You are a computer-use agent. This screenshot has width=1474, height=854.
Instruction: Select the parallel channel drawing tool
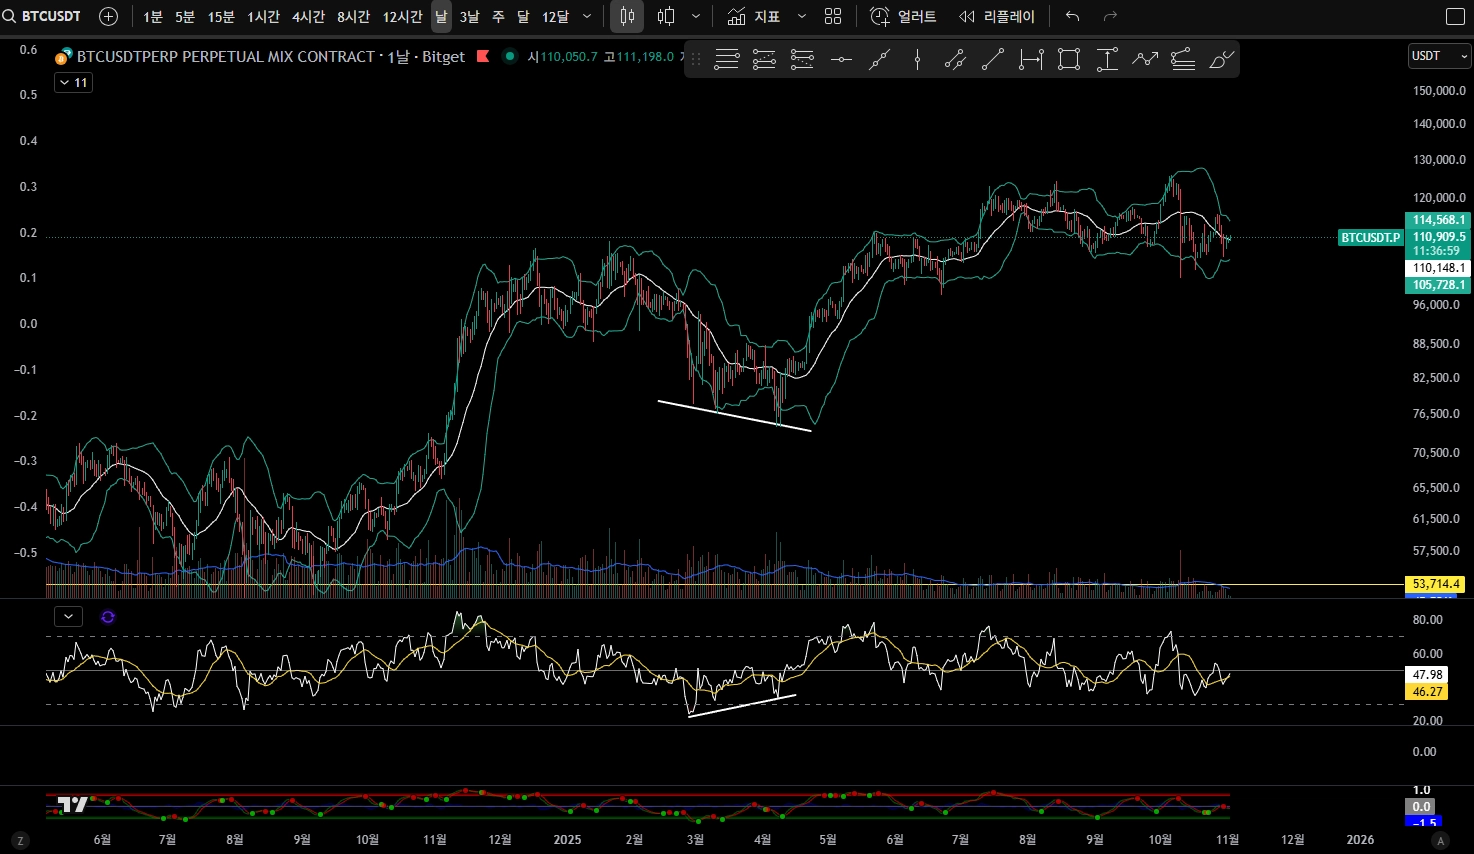click(x=955, y=60)
